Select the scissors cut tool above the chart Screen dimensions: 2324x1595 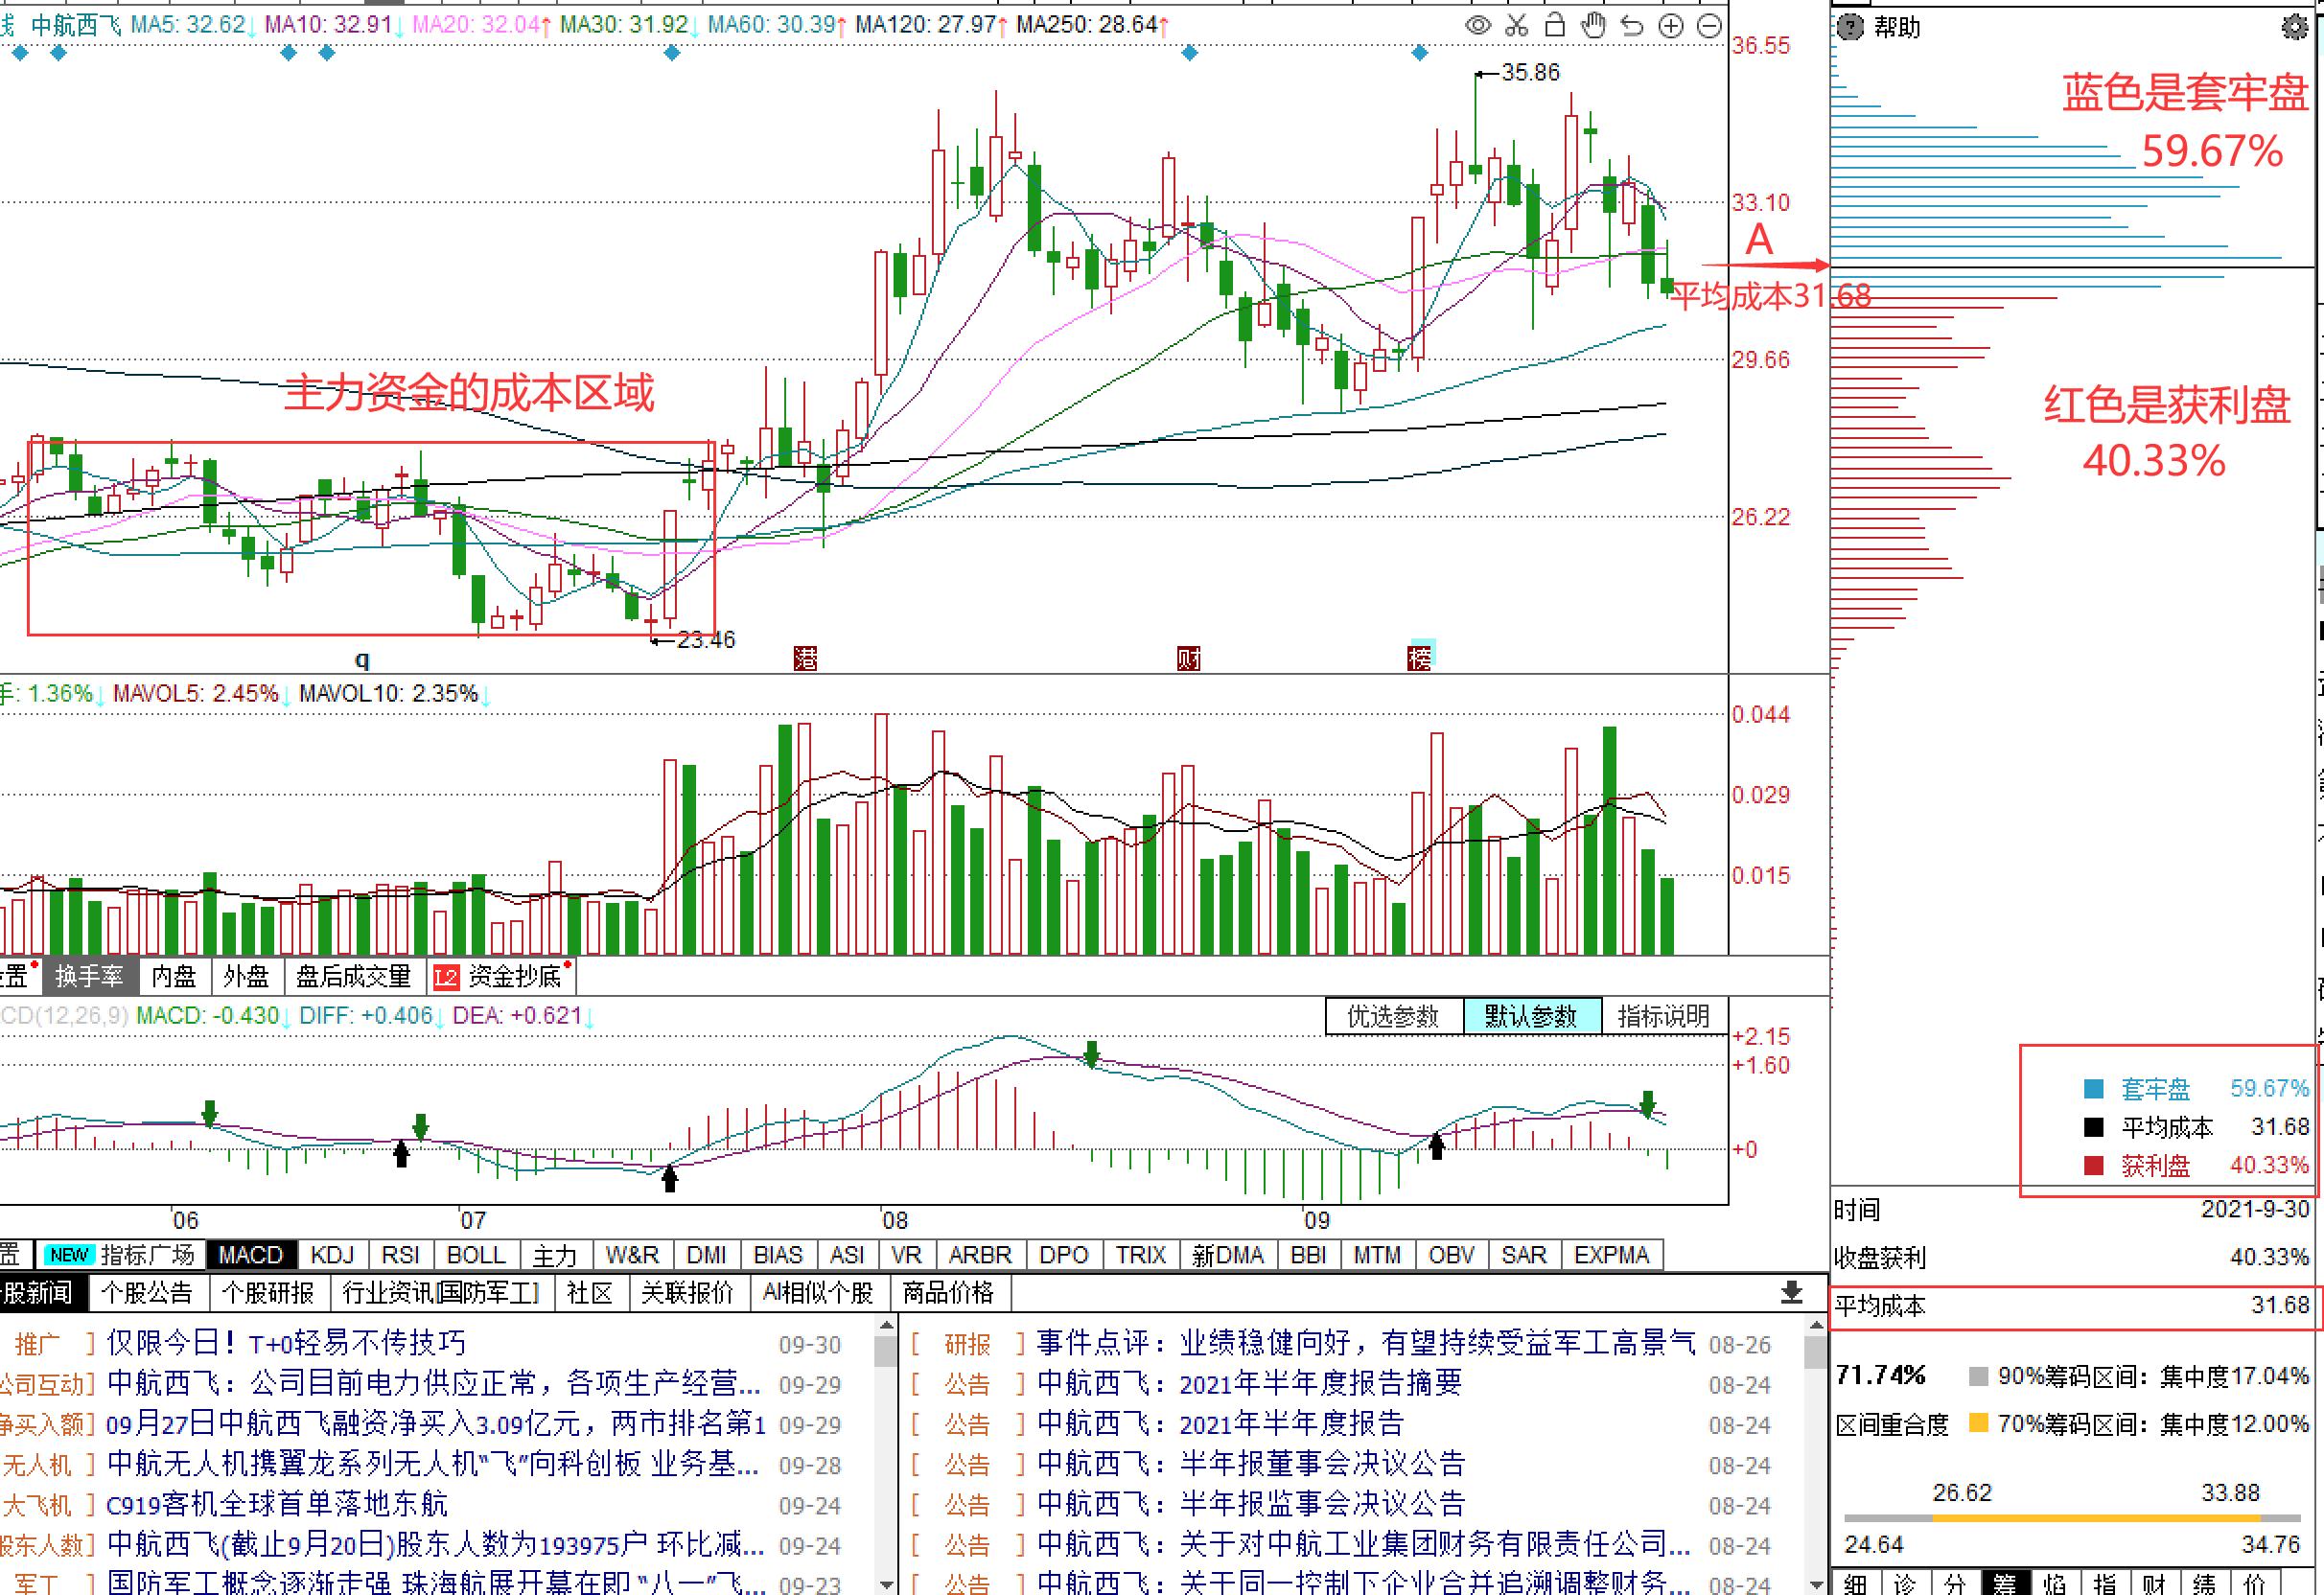coord(1517,27)
